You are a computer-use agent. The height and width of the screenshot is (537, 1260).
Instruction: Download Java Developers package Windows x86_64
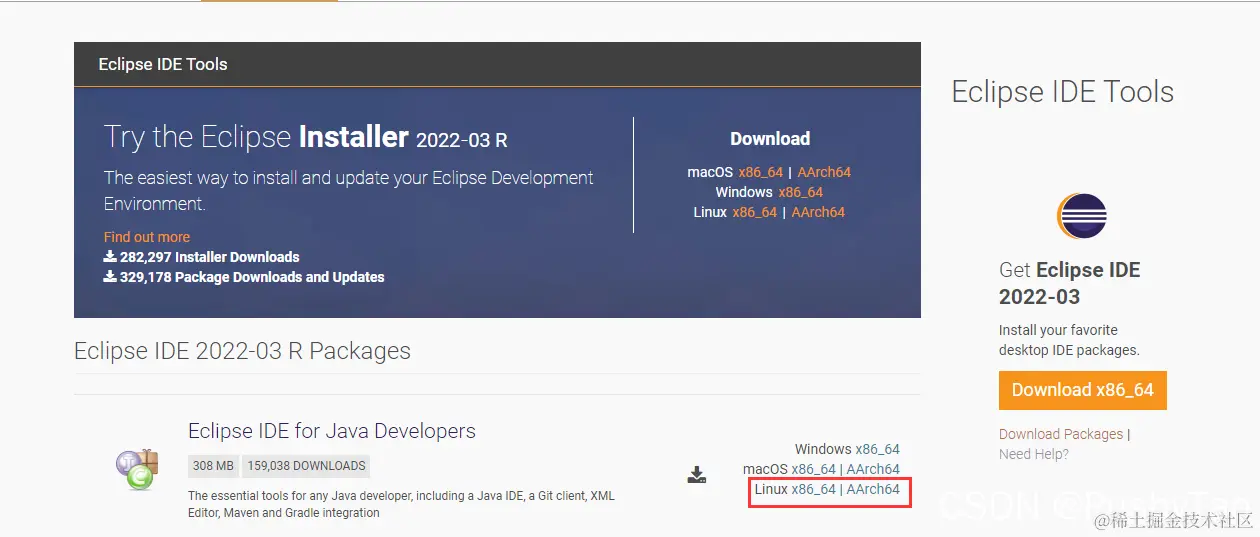(877, 449)
